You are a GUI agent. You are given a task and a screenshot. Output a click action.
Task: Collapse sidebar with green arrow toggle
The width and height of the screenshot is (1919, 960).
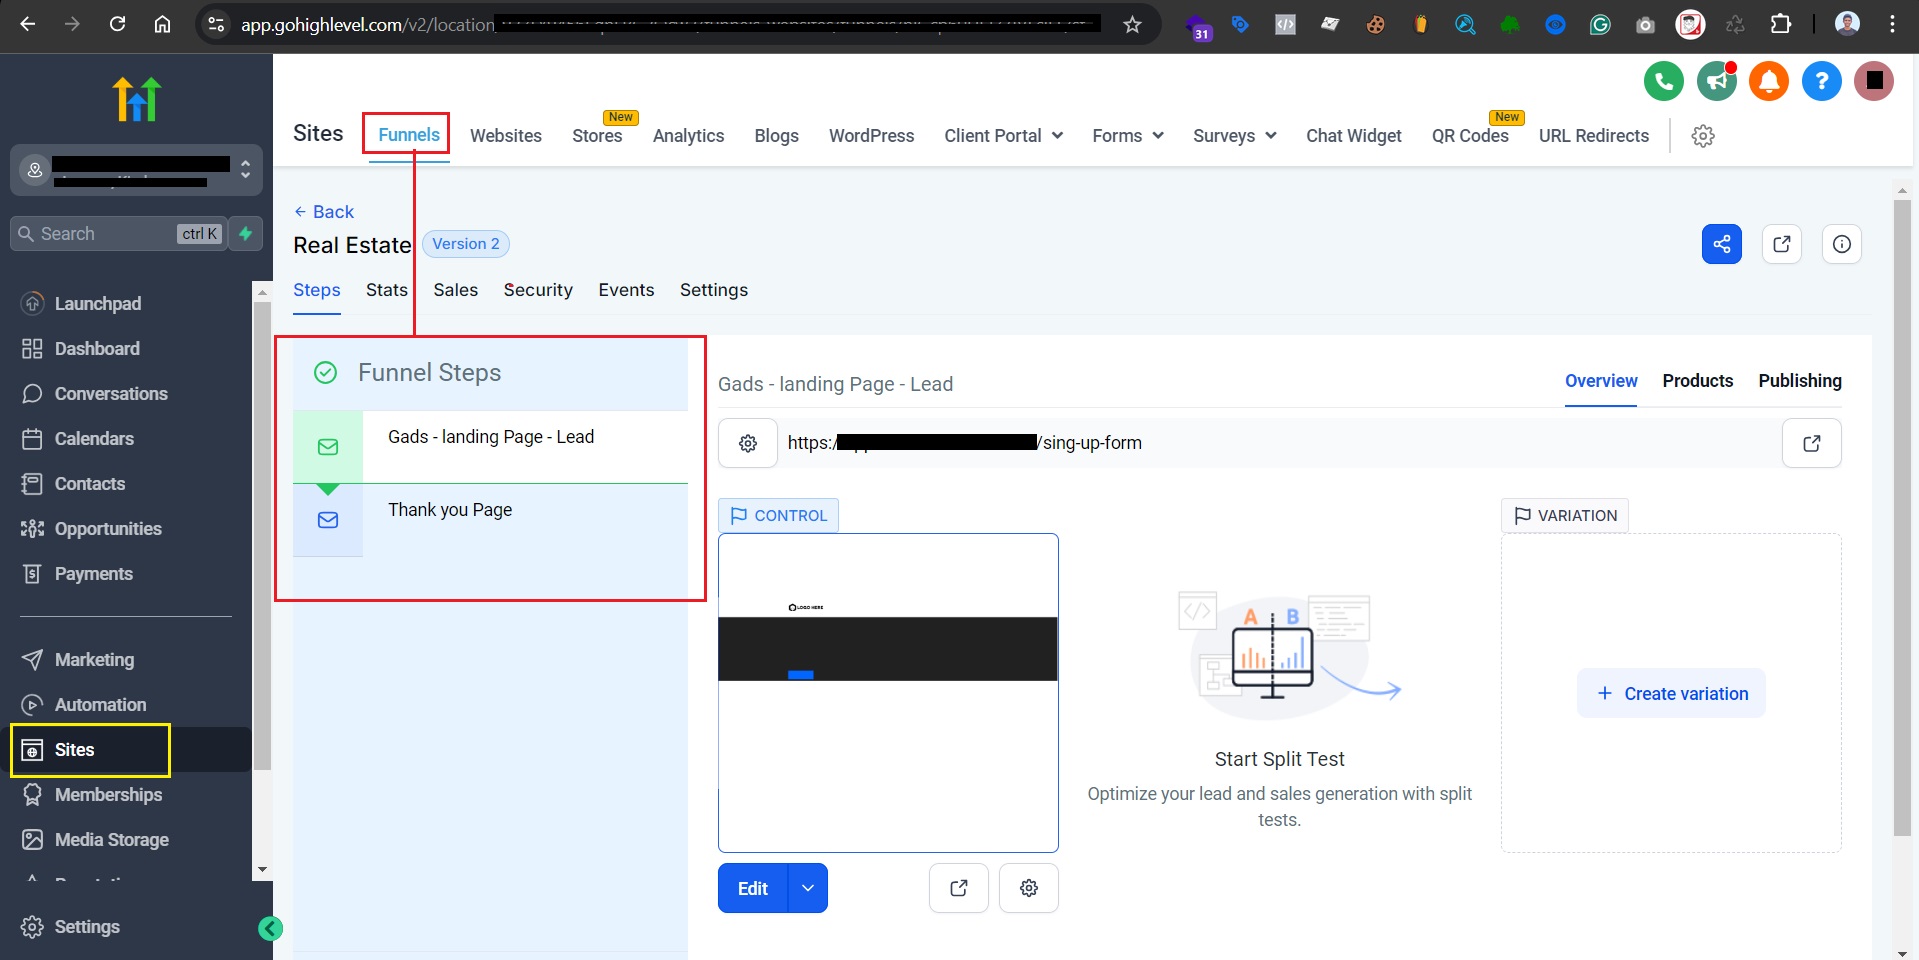click(x=270, y=929)
